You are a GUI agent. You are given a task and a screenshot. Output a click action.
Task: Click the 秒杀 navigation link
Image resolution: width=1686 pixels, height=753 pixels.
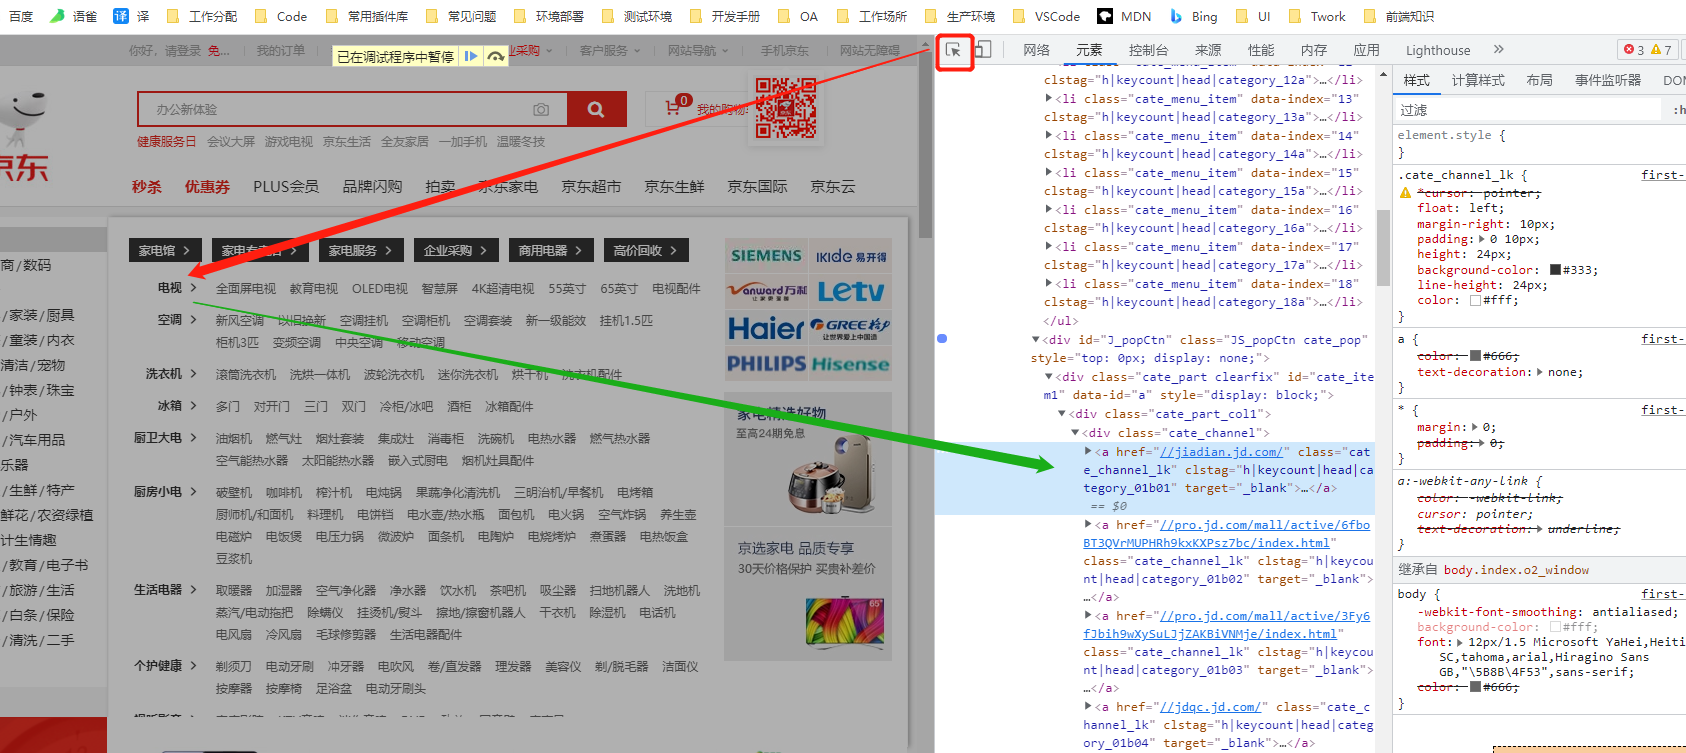(146, 187)
